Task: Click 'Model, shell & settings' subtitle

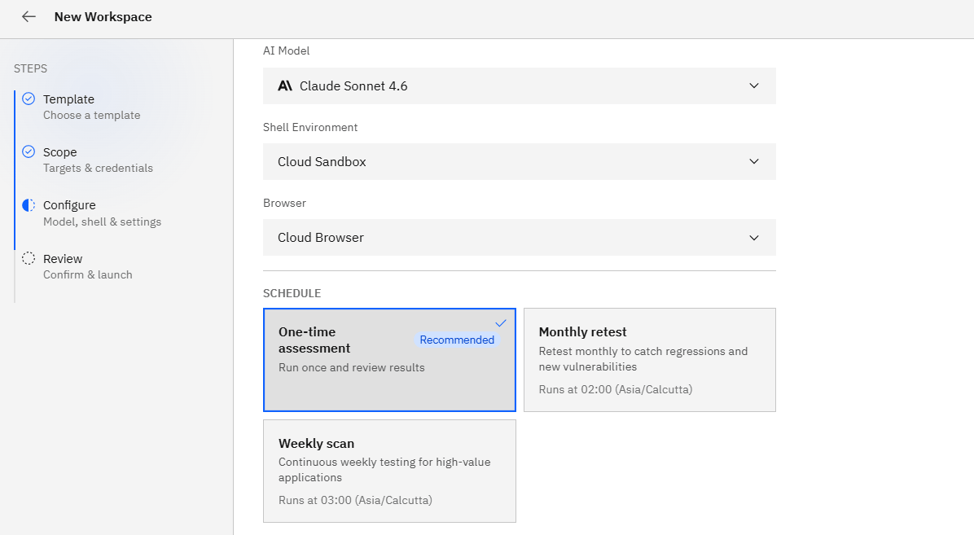Action: pos(102,222)
